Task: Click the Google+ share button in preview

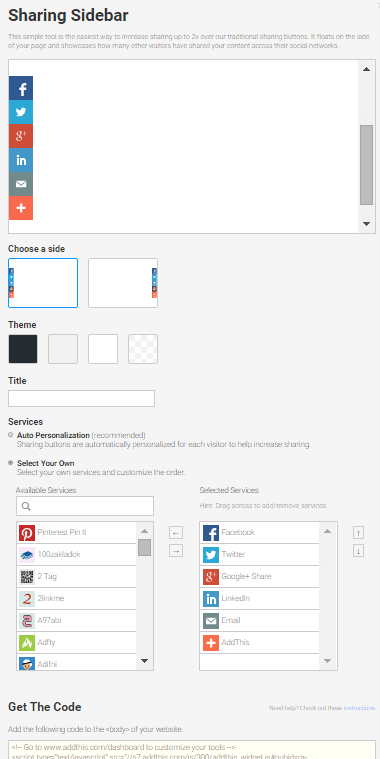Action: 21,136
